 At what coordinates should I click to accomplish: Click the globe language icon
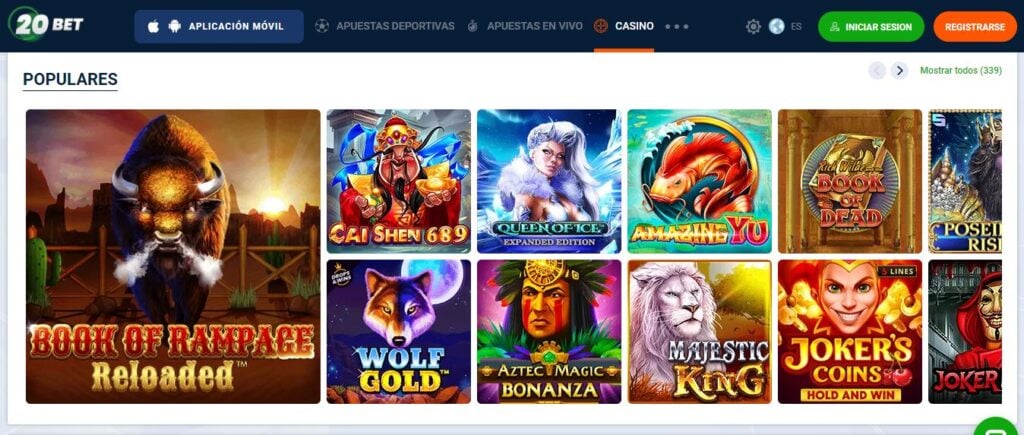pos(776,27)
